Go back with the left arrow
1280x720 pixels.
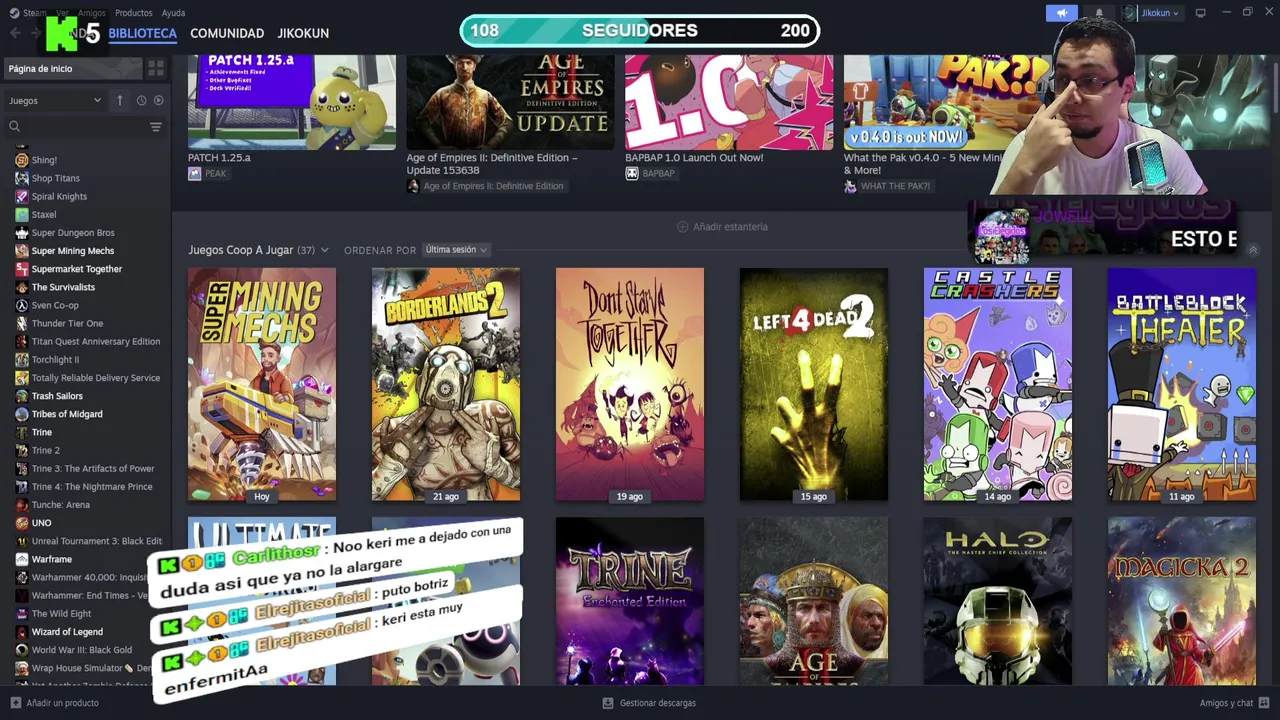(x=15, y=33)
